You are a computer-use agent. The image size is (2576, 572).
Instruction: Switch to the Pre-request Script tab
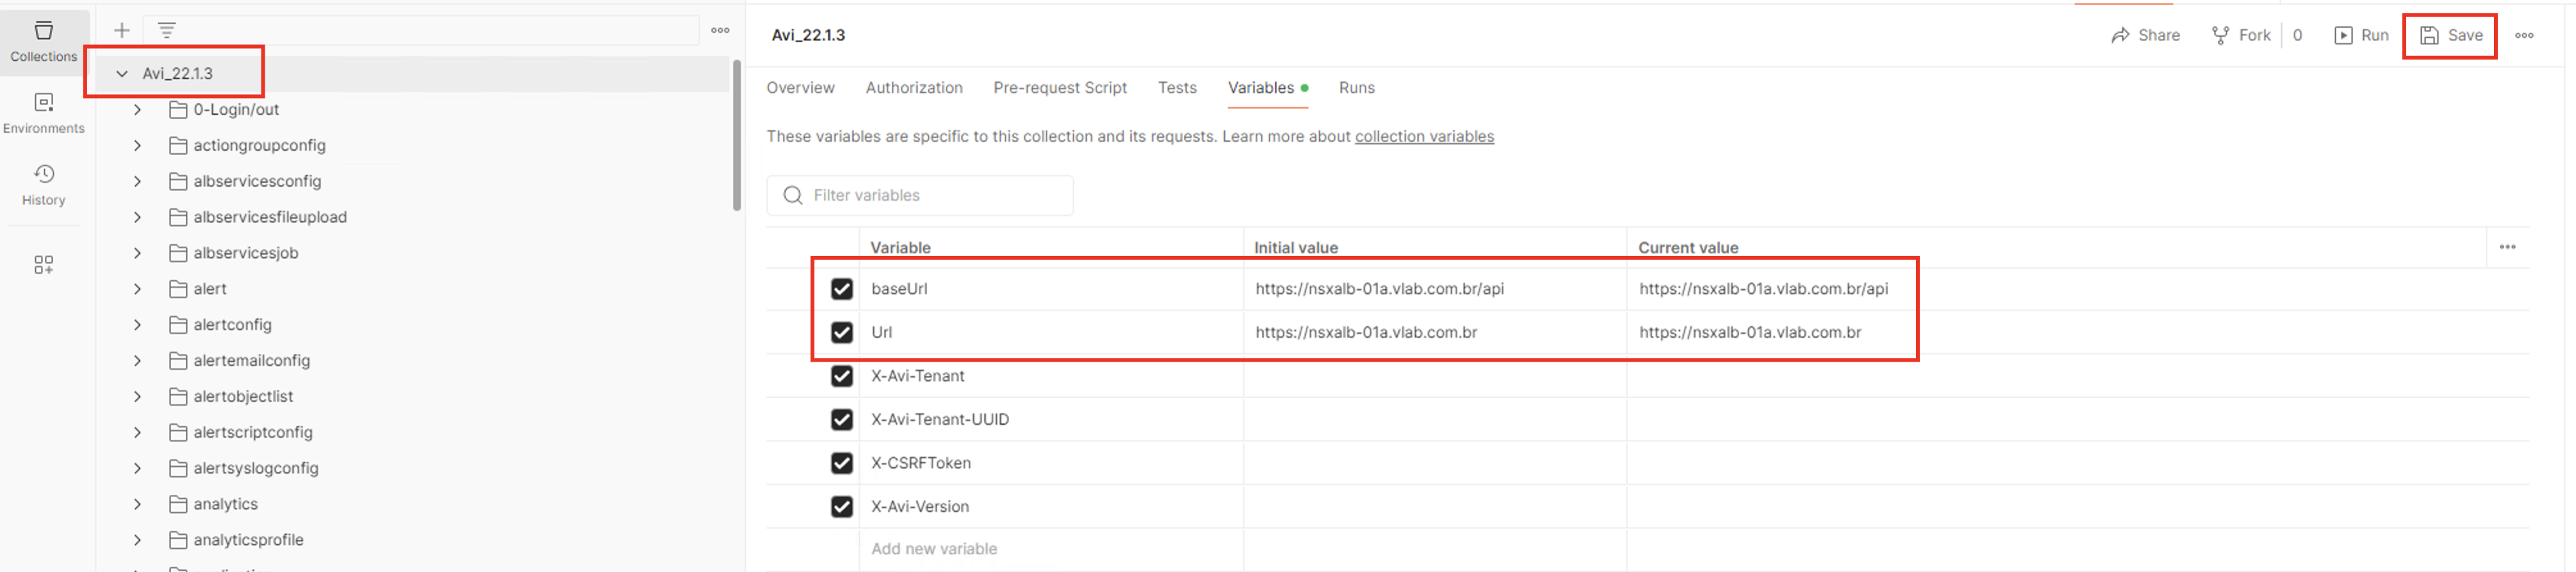tap(1059, 88)
